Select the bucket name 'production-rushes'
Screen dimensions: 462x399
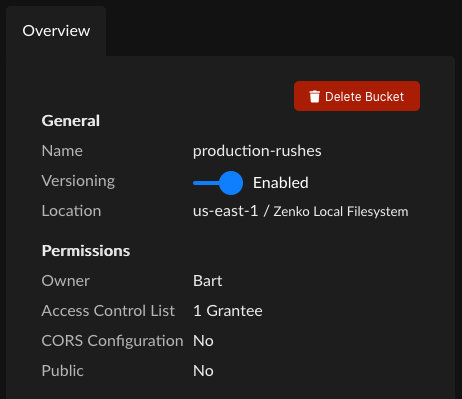coord(257,151)
